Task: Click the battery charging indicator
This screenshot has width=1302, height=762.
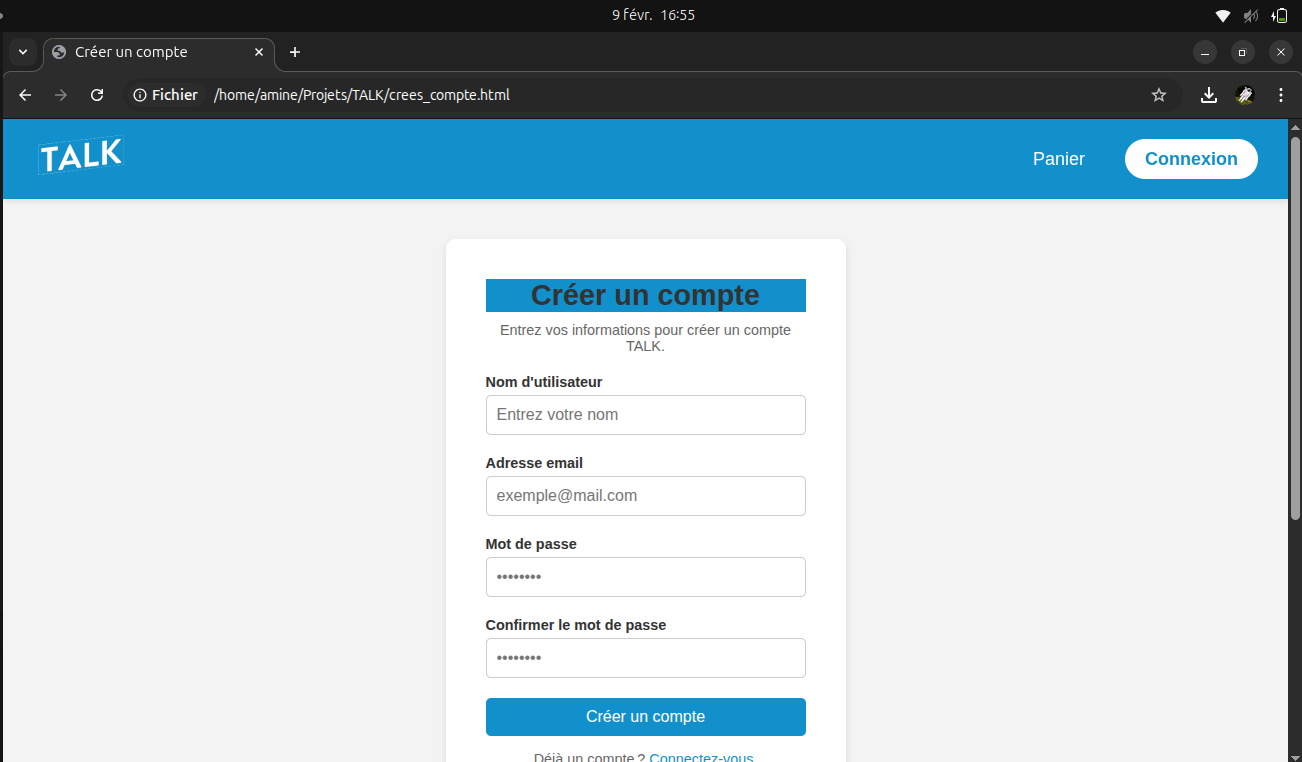Action: pos(1280,15)
